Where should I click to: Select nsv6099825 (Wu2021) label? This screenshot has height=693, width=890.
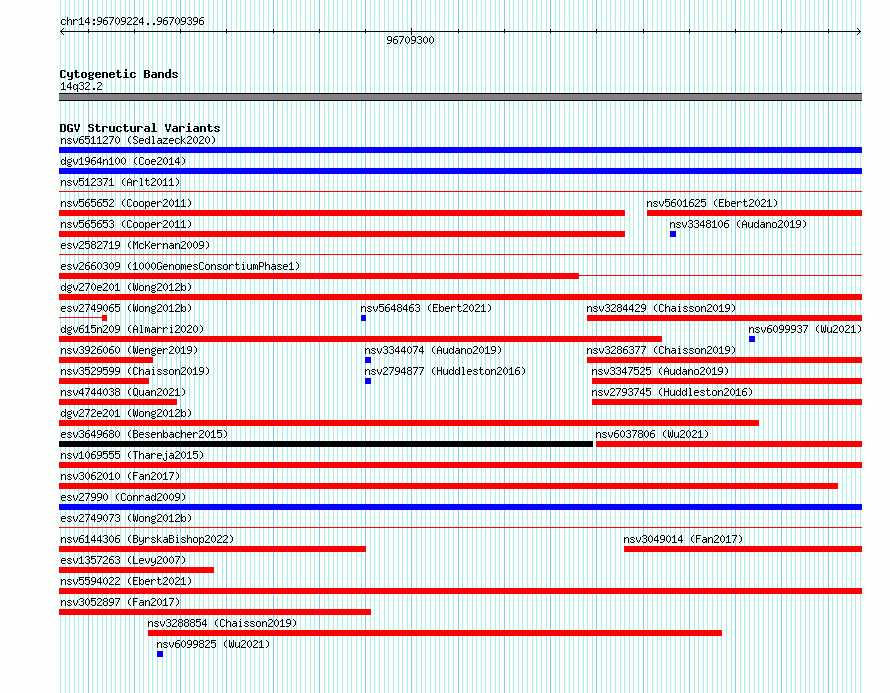213,644
